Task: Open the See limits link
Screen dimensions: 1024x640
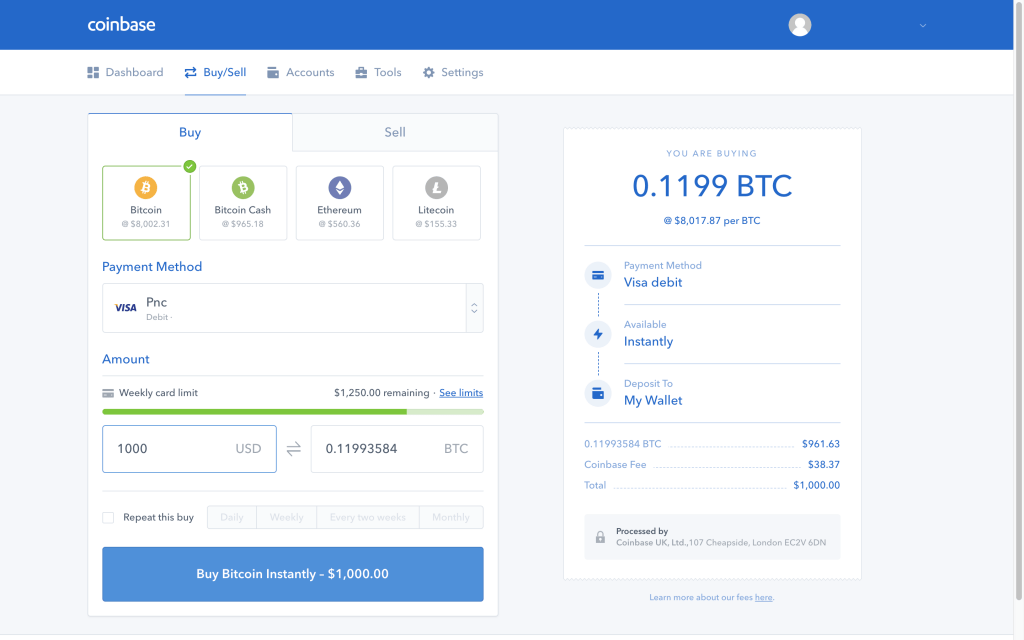Action: click(461, 393)
